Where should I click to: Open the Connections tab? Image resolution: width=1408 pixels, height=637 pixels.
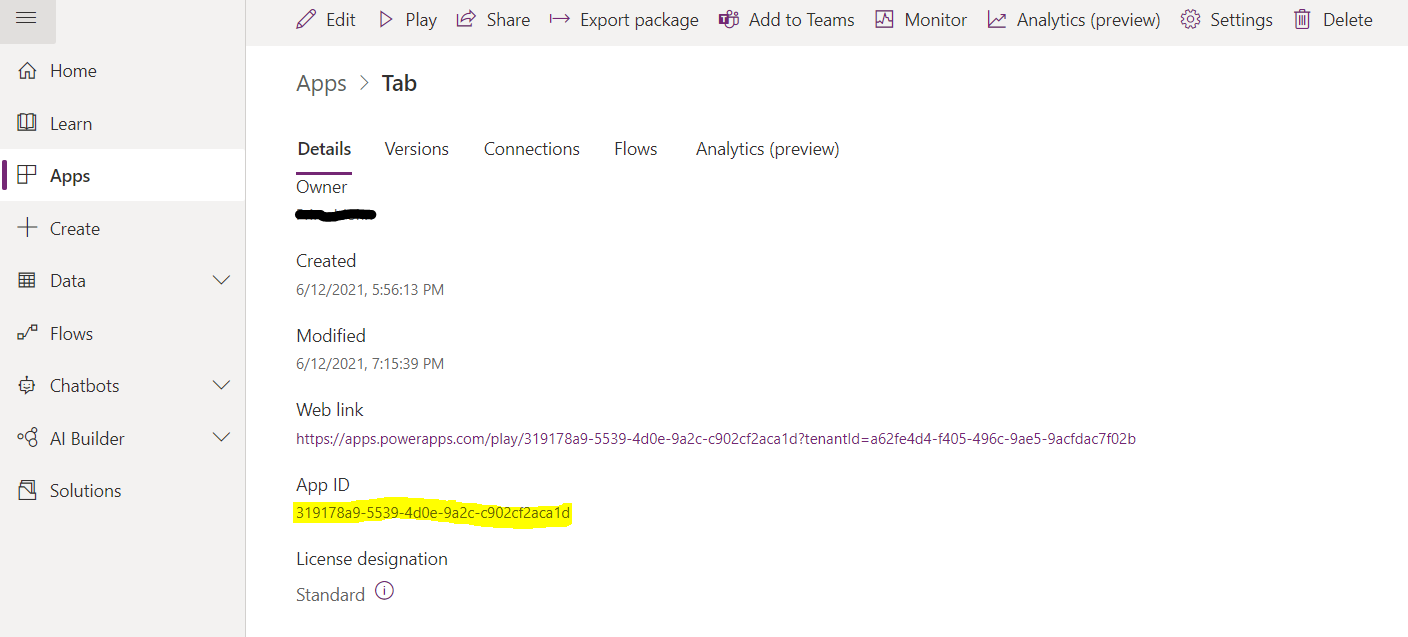tap(531, 148)
